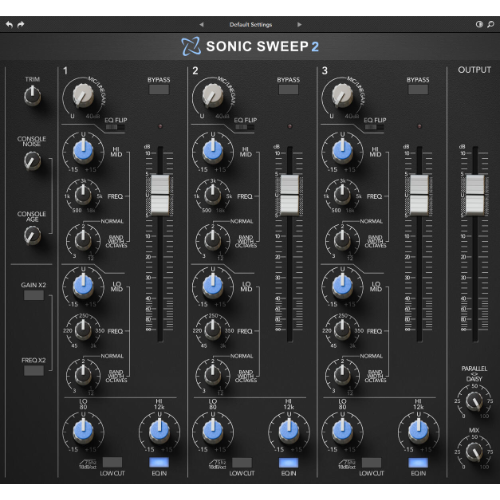
Task: Toggle channel 2 EQ IN button
Action: (289, 462)
